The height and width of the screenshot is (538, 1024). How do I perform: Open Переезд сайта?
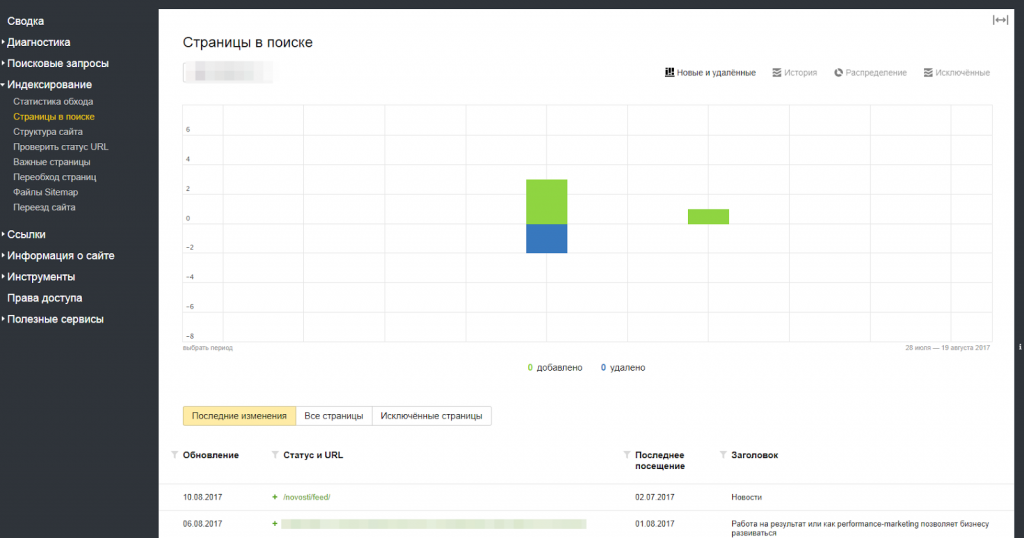[x=44, y=207]
